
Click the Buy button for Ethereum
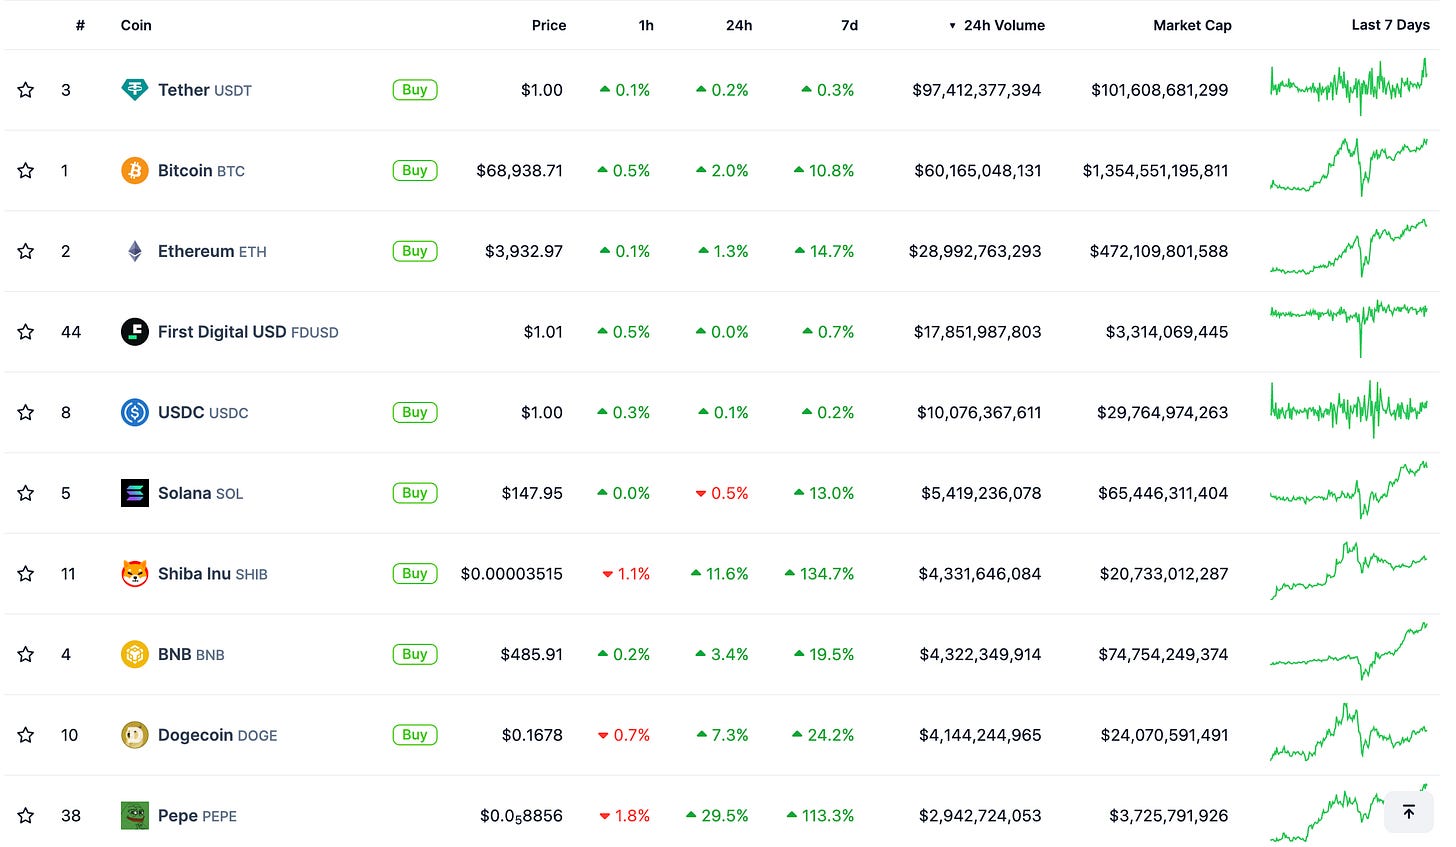click(415, 251)
